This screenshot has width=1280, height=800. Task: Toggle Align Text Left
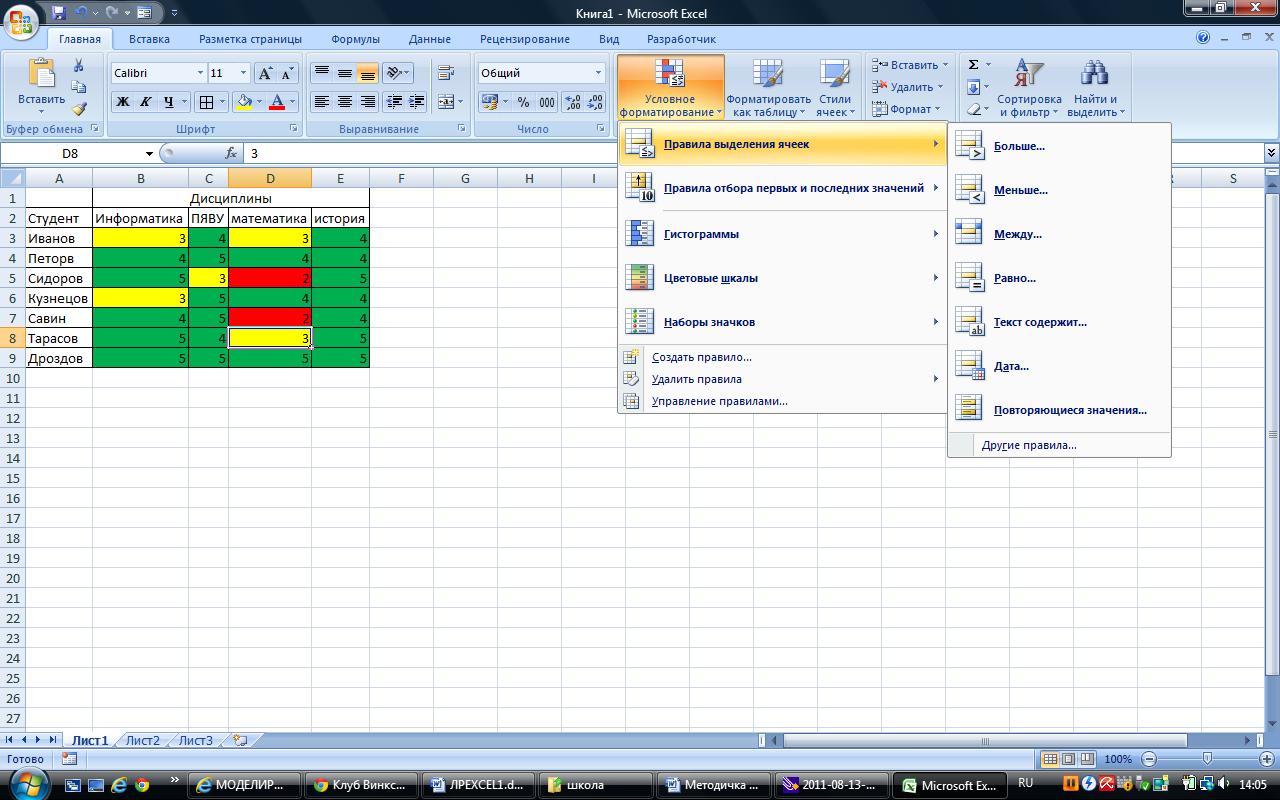[x=321, y=102]
